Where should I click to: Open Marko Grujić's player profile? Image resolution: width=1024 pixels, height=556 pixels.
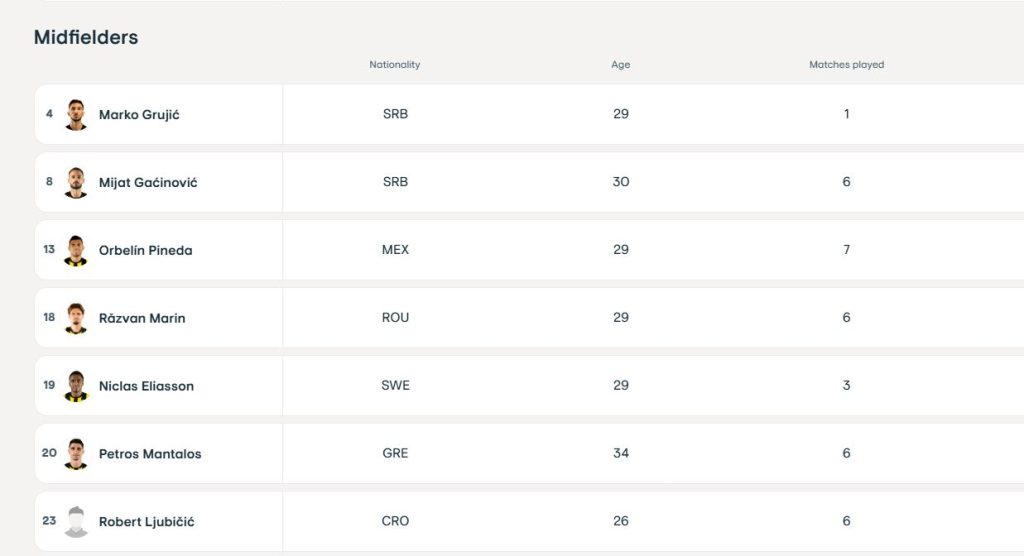139,115
